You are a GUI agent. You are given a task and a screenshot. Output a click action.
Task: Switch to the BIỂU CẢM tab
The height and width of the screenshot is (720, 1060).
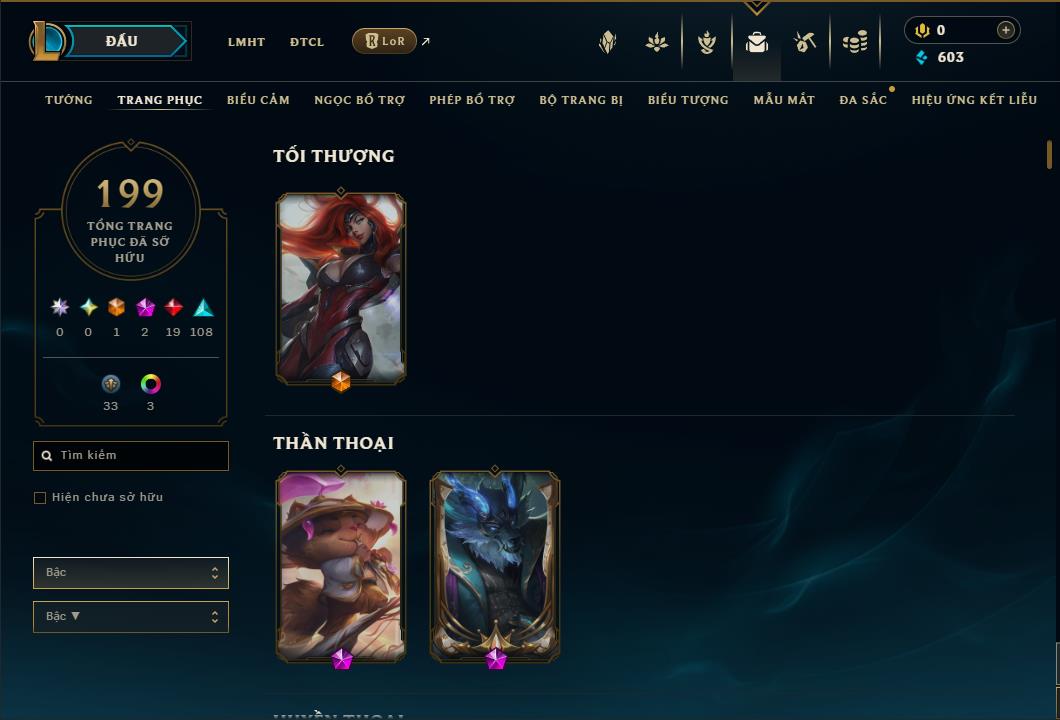258,100
